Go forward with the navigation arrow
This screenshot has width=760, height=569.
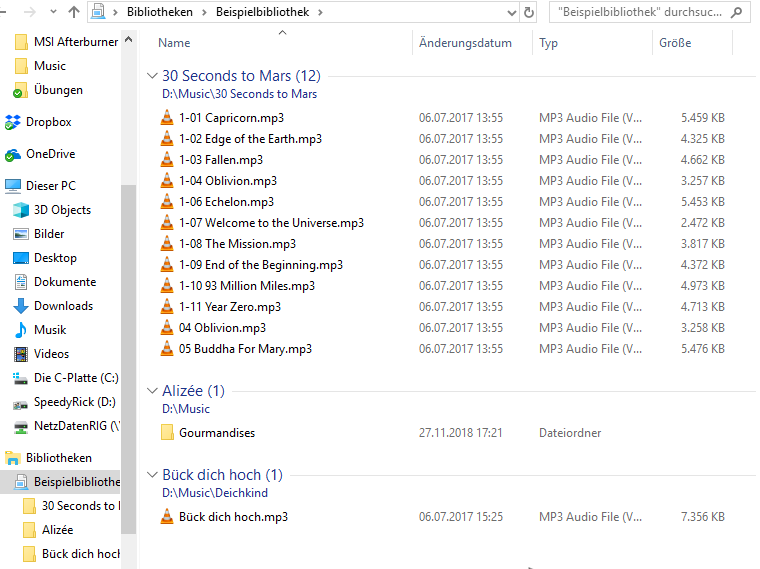pos(30,12)
